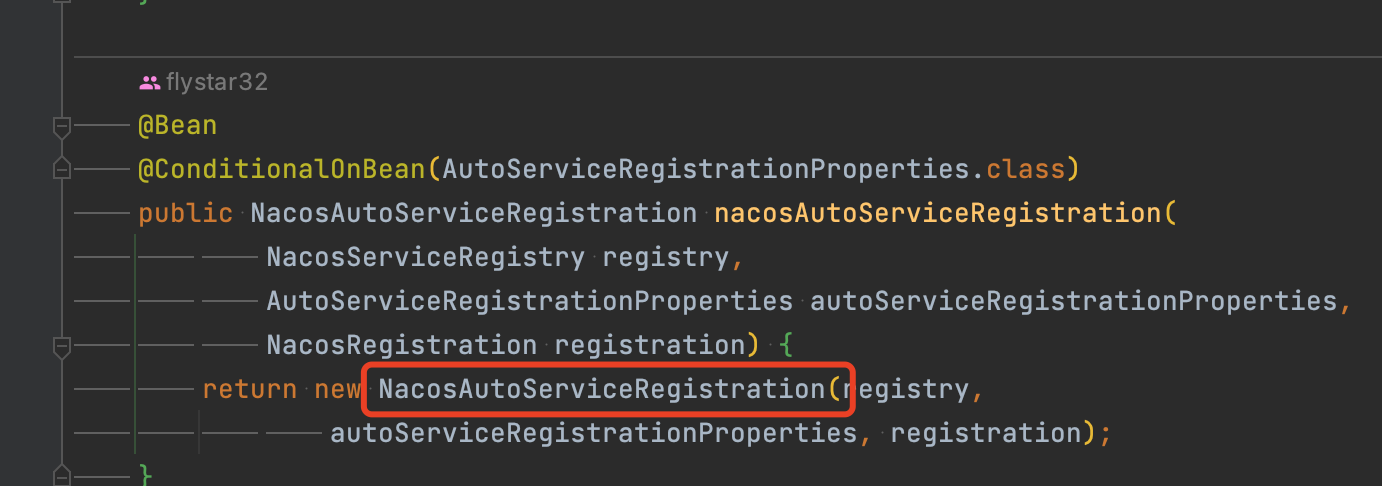Click highlighted NacosAutoServiceRegistration constructor call
The width and height of the screenshot is (1382, 486).
[x=602, y=389]
